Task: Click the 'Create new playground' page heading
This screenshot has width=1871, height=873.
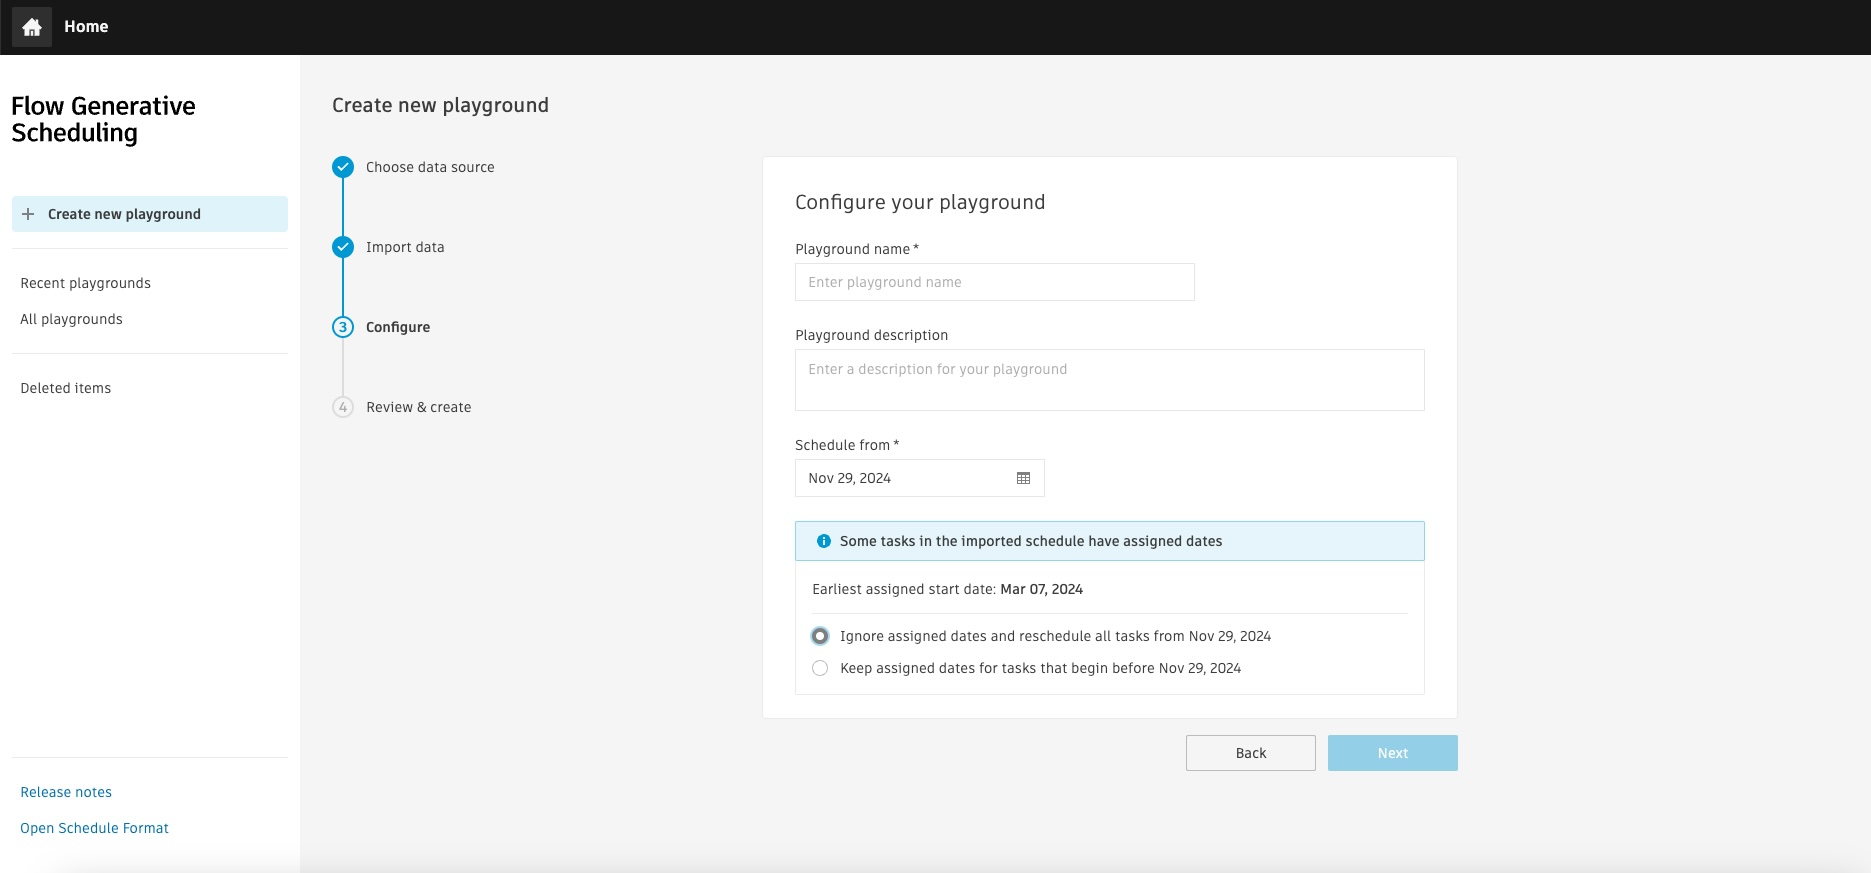Action: click(x=440, y=105)
